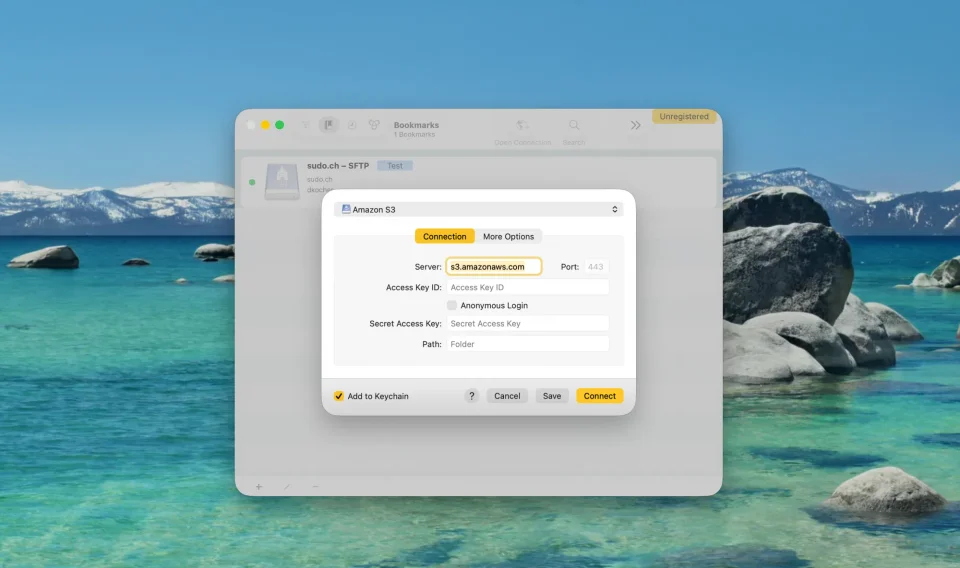Uncheck the Add to Keychain checkbox
This screenshot has height=568, width=960.
pyautogui.click(x=339, y=396)
